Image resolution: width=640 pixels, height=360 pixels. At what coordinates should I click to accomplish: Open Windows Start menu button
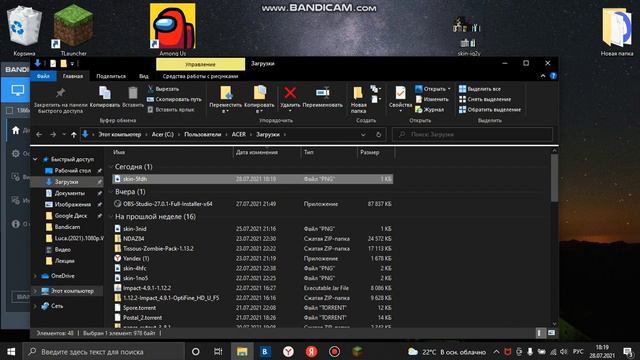11,351
